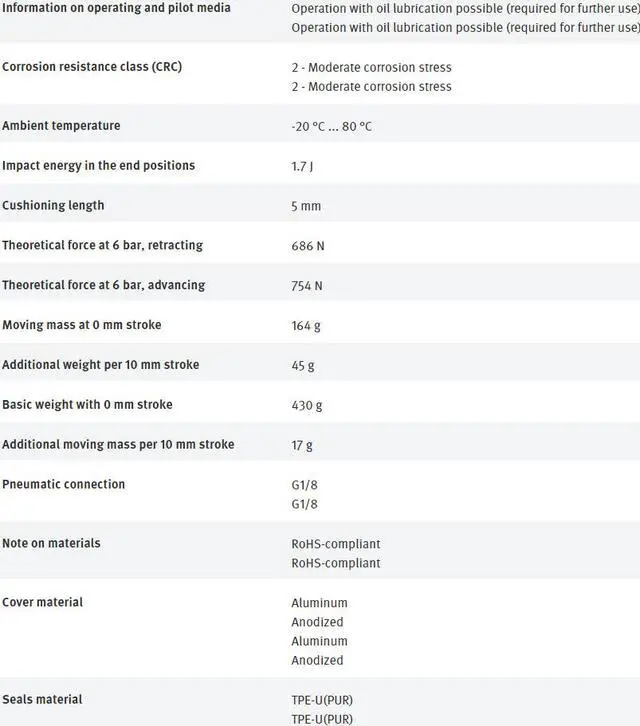Click 'Additional weight per 10 mm stroke'
640x726 pixels.
point(100,365)
